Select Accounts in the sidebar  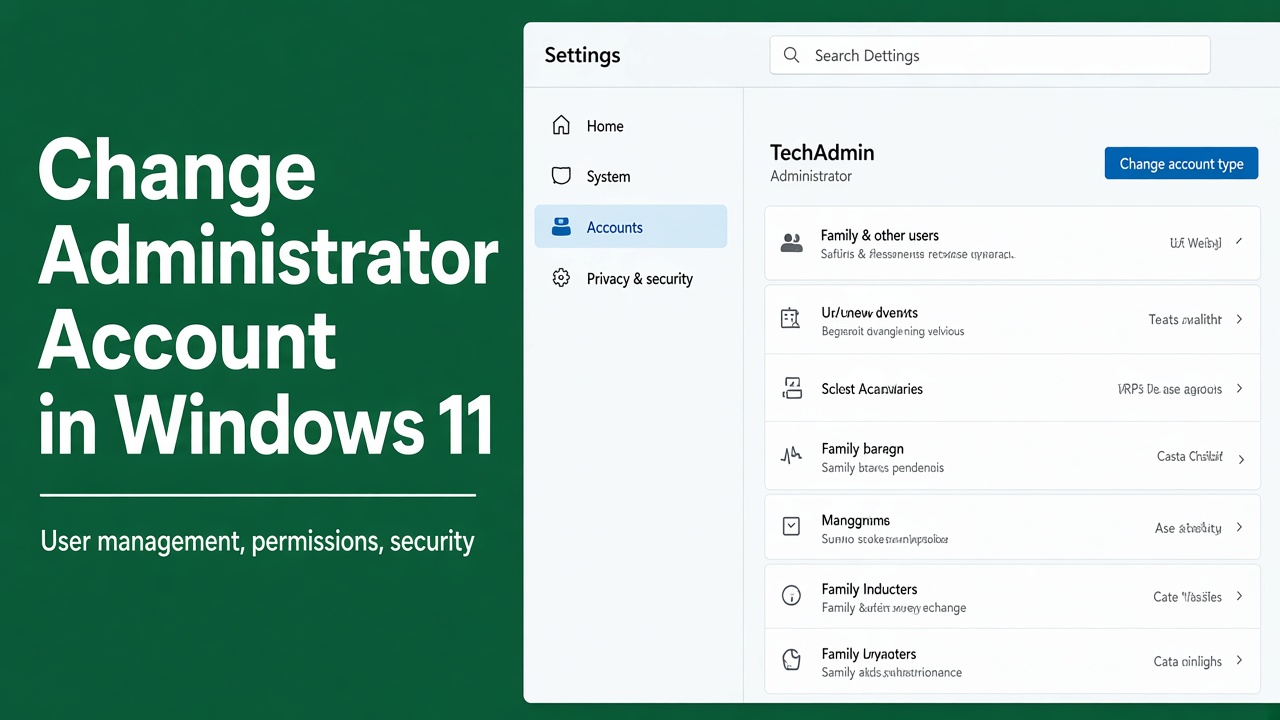click(631, 227)
